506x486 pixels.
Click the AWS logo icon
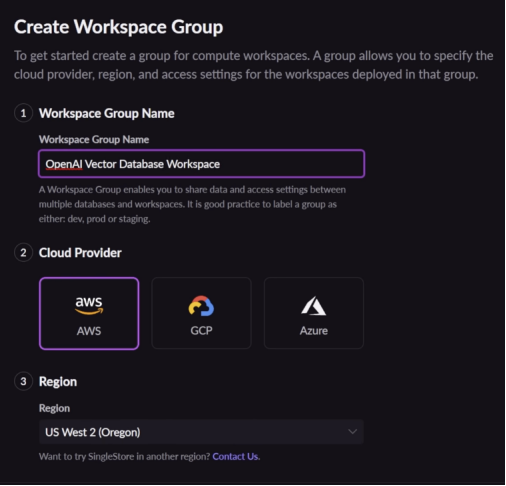point(89,305)
